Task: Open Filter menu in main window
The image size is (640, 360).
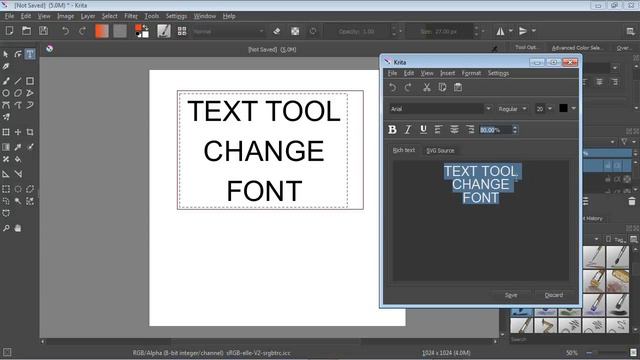Action: tap(131, 16)
